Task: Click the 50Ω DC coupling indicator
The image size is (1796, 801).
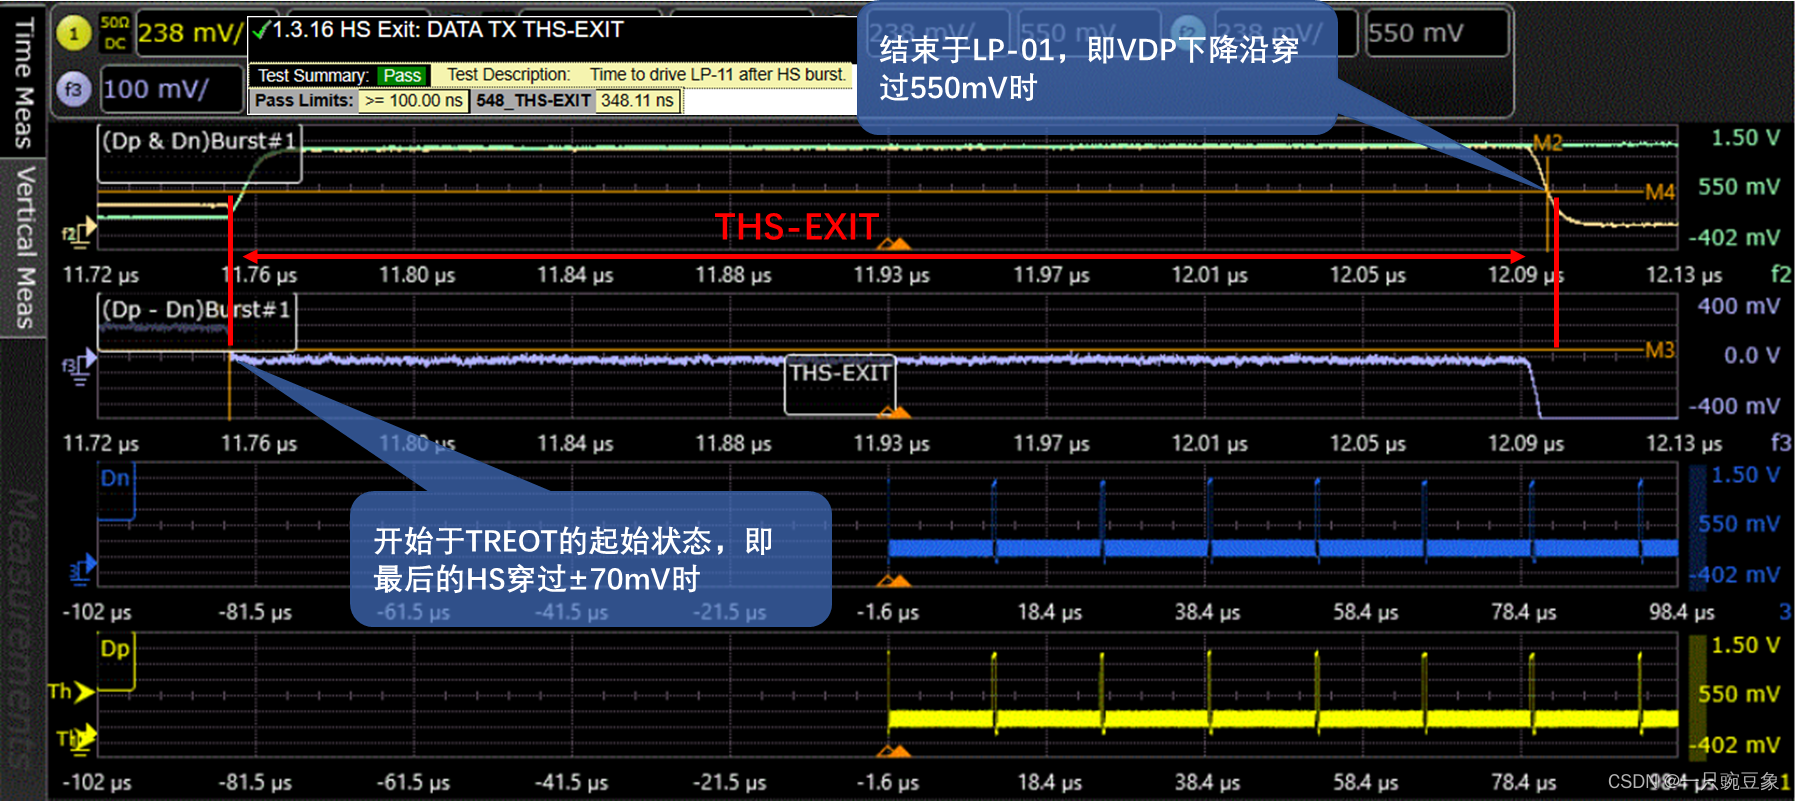Action: click(115, 33)
